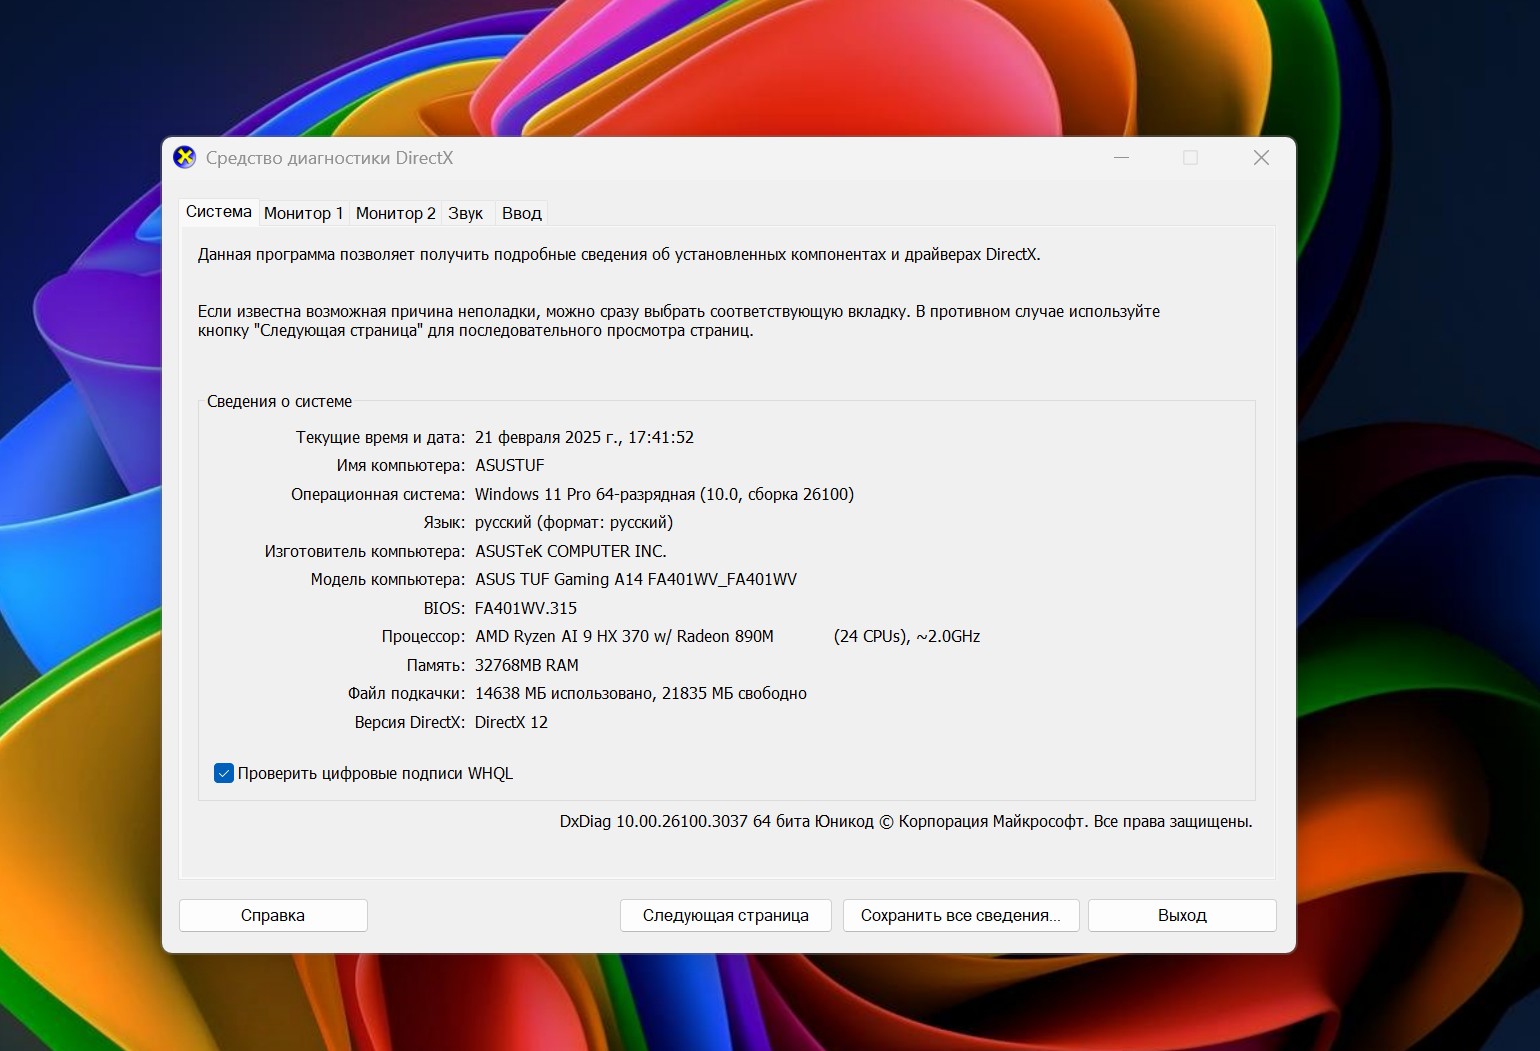Click the Память label

click(x=436, y=665)
